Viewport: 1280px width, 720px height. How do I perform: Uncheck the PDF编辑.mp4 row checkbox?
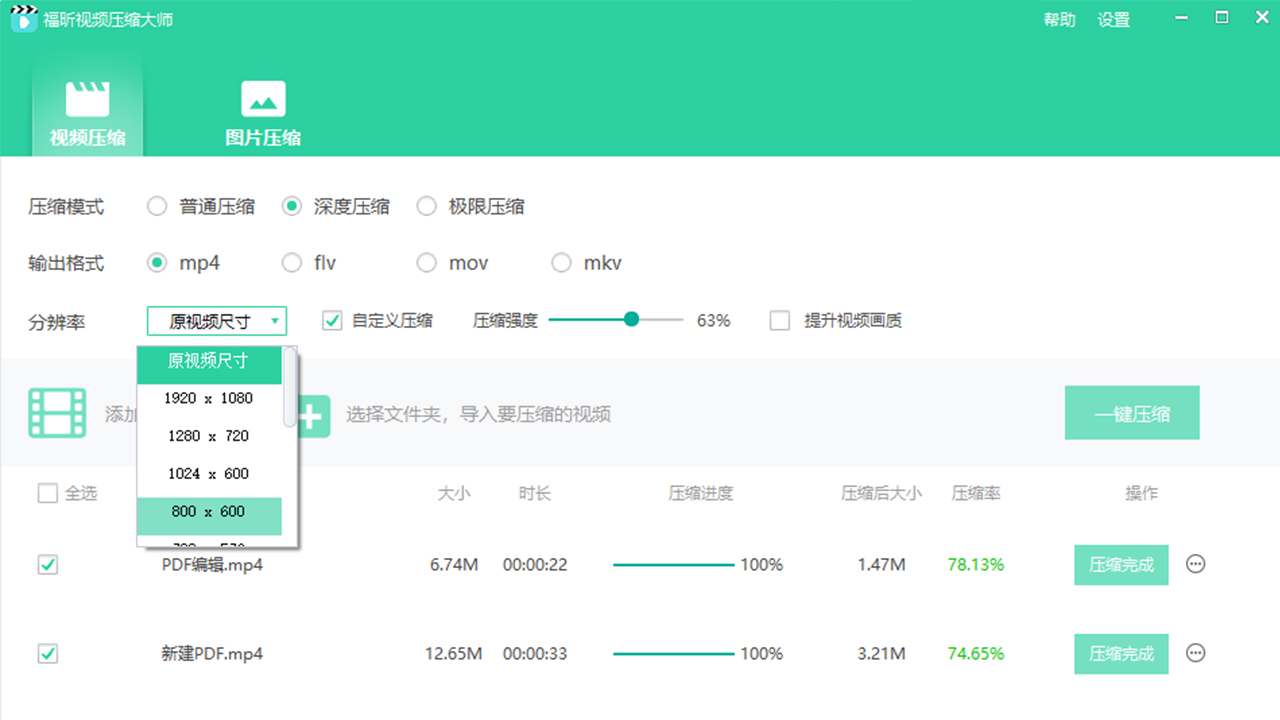(48, 565)
